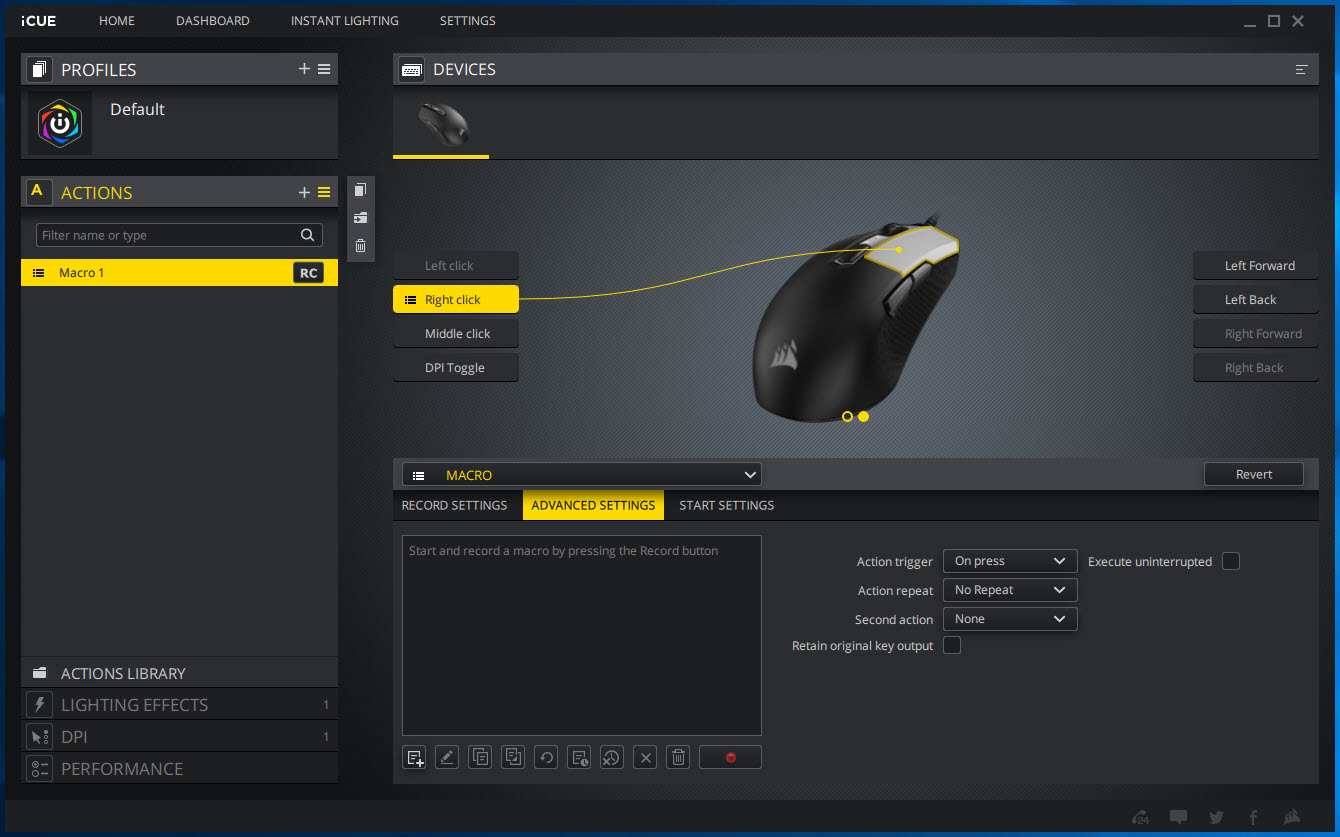This screenshot has width=1340, height=837.
Task: Open the Devices panel options menu icon
Action: pyautogui.click(x=1301, y=69)
